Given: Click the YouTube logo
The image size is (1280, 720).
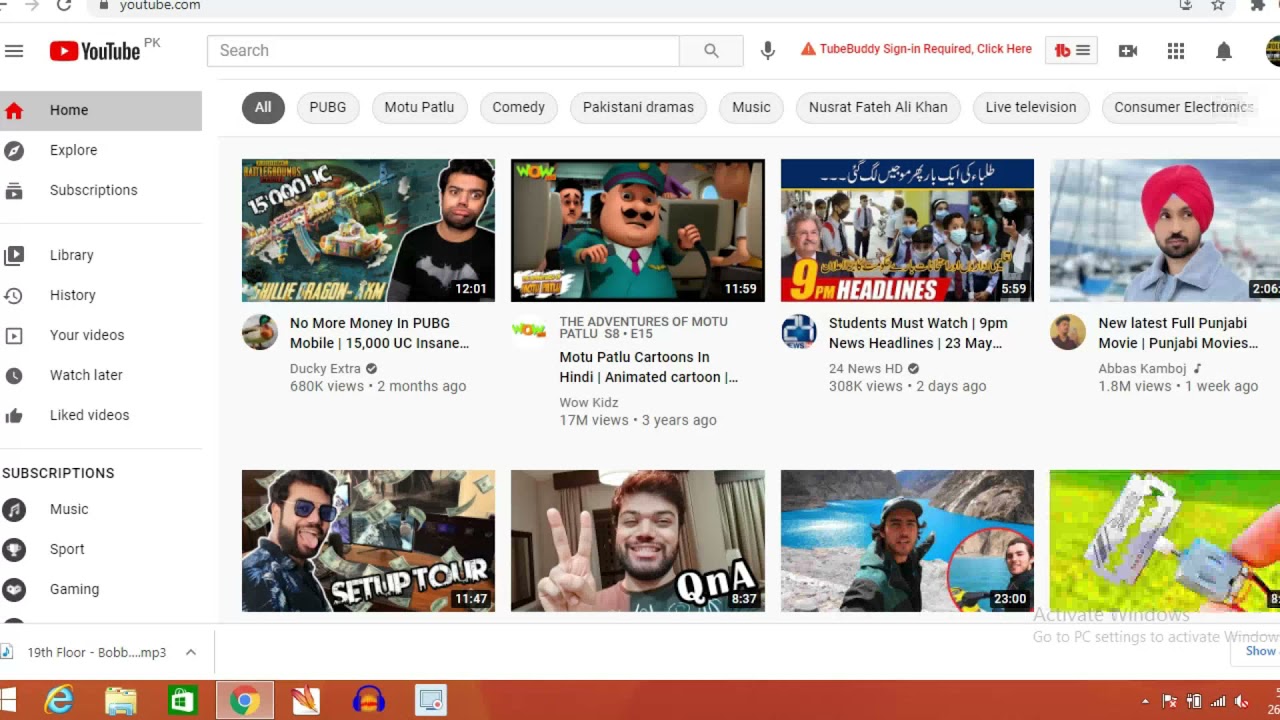Looking at the screenshot, I should [x=95, y=51].
